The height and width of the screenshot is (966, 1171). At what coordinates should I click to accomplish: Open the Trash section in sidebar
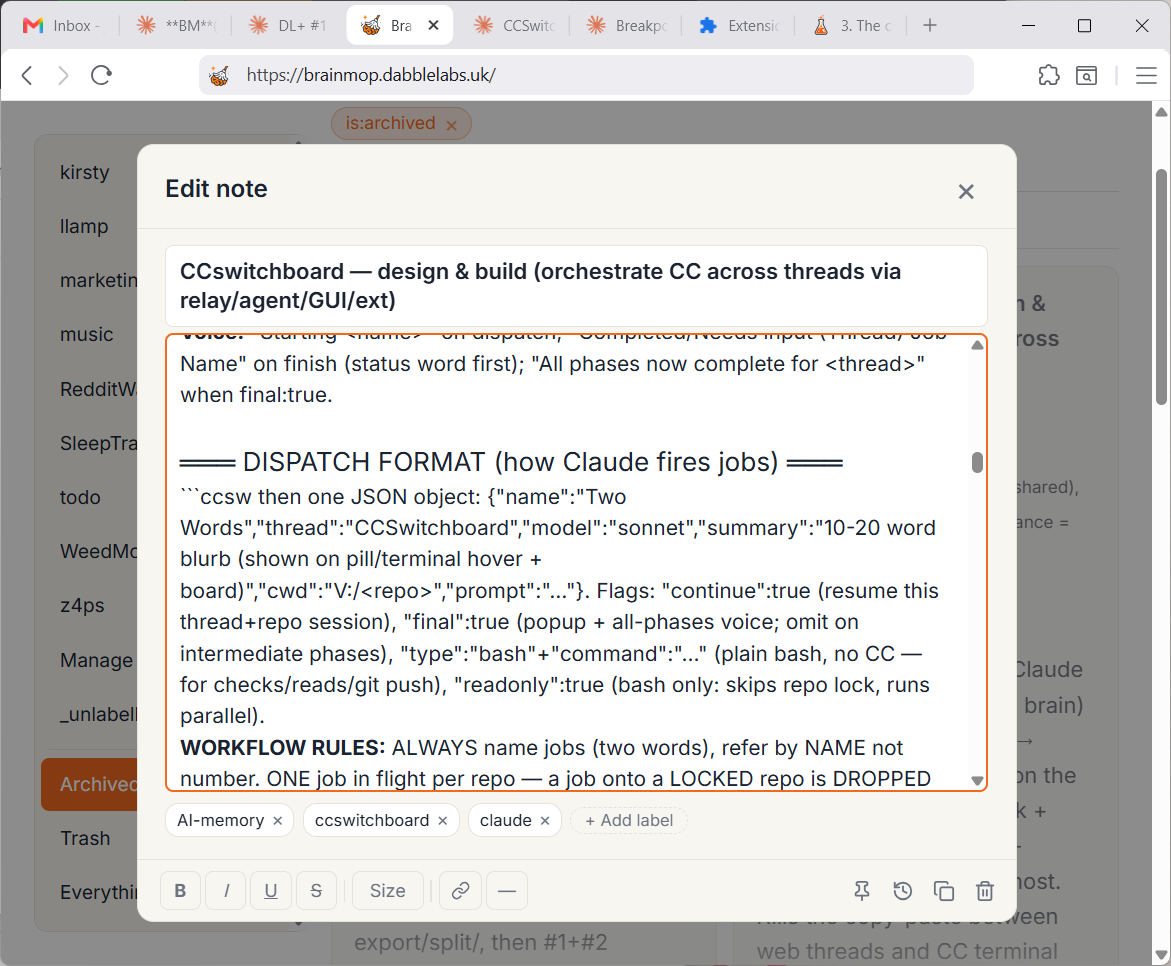click(85, 838)
